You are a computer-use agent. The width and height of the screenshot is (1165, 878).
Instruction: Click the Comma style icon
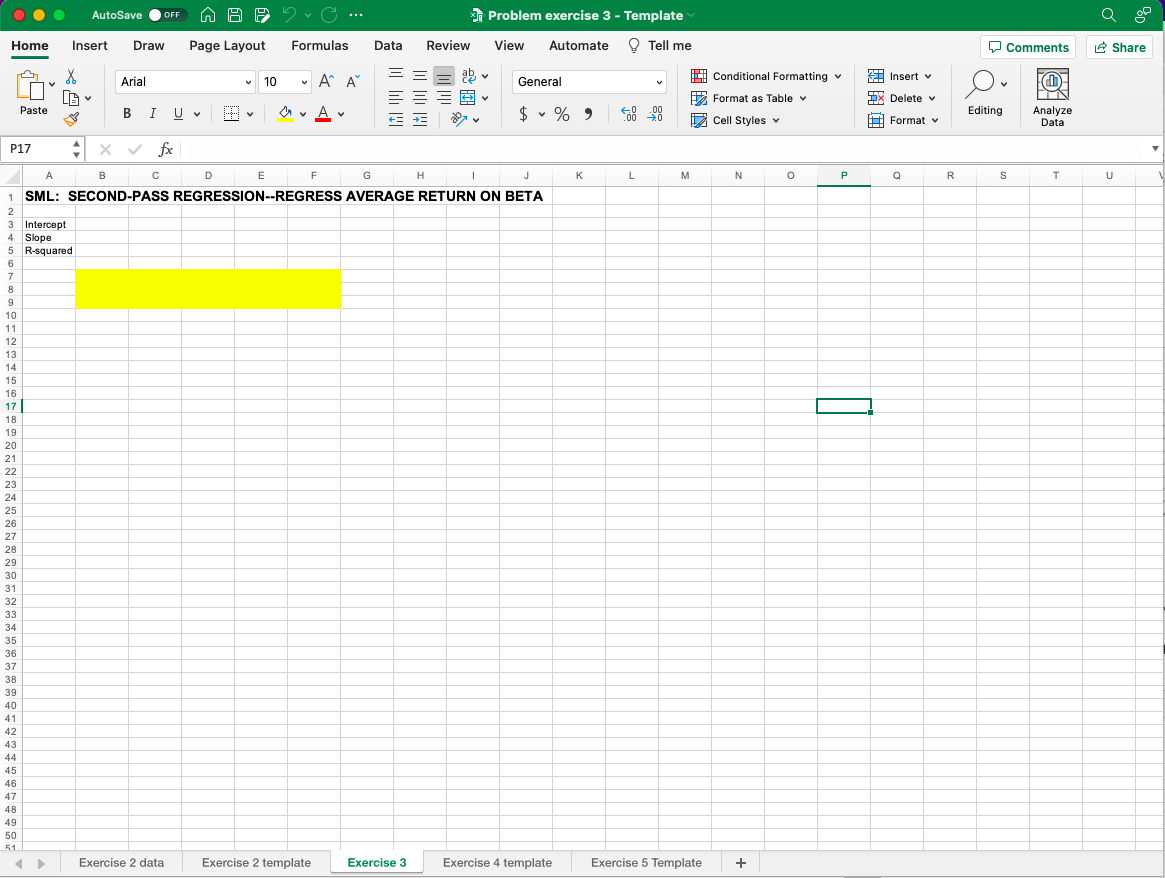pyautogui.click(x=589, y=114)
